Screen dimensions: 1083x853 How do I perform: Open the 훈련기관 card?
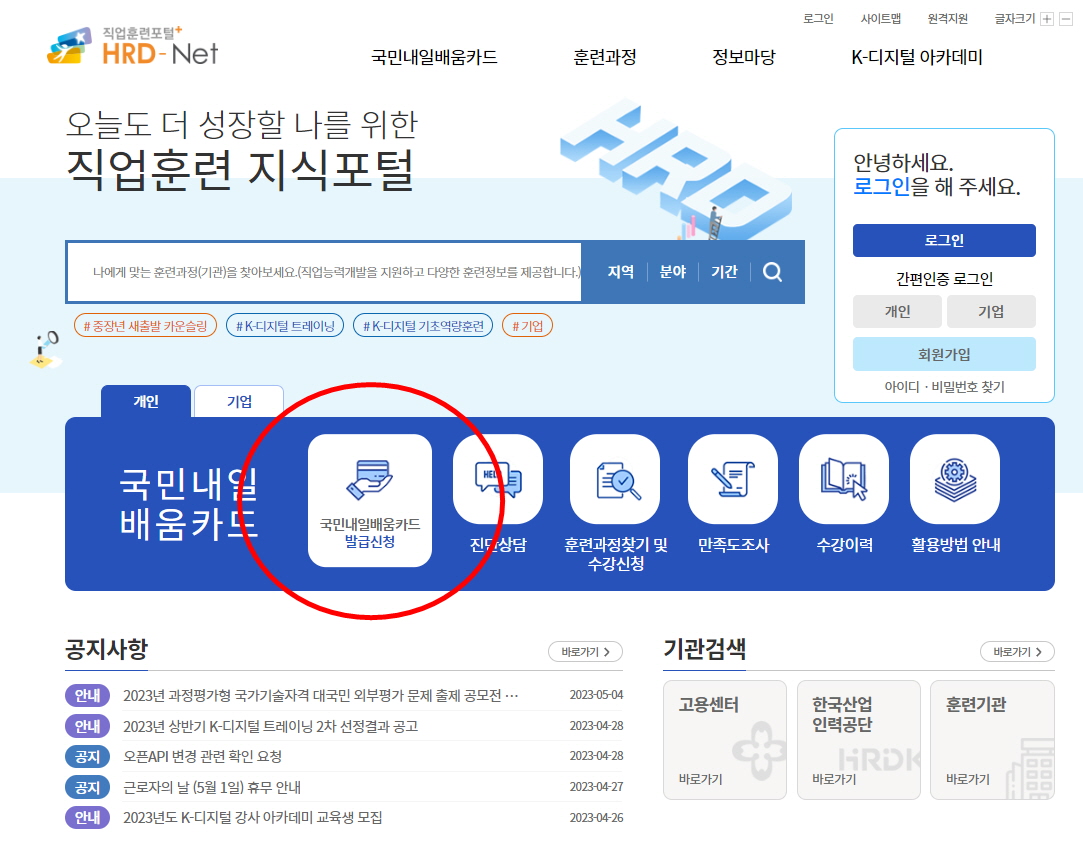(x=993, y=740)
